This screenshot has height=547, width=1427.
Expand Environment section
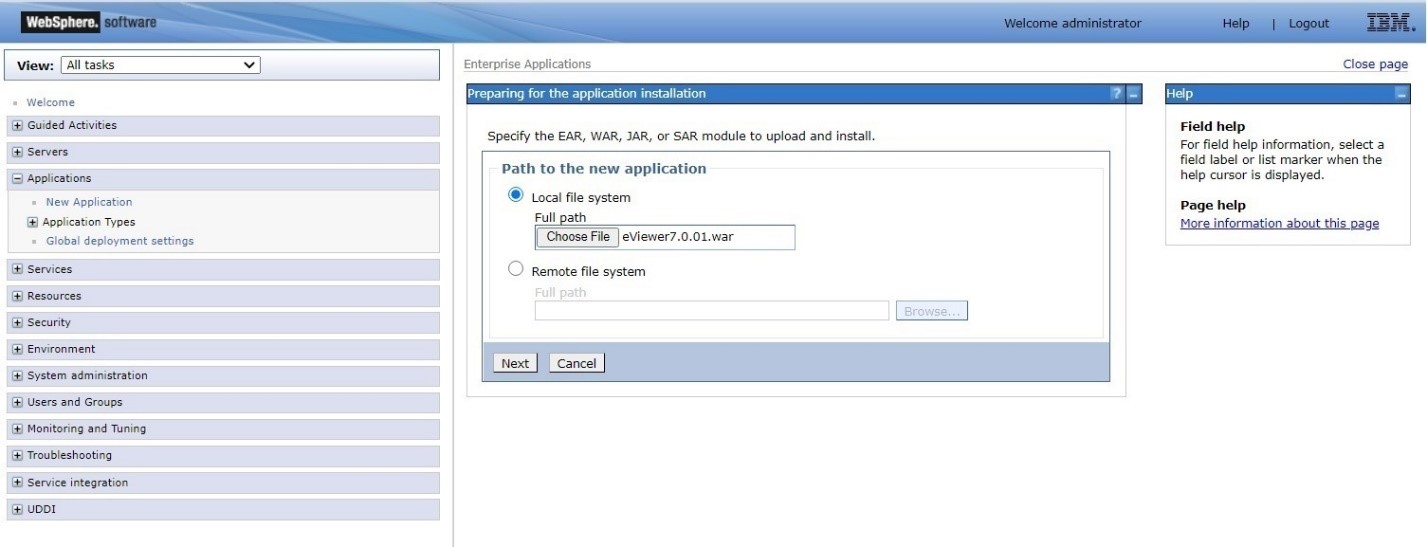coord(17,350)
